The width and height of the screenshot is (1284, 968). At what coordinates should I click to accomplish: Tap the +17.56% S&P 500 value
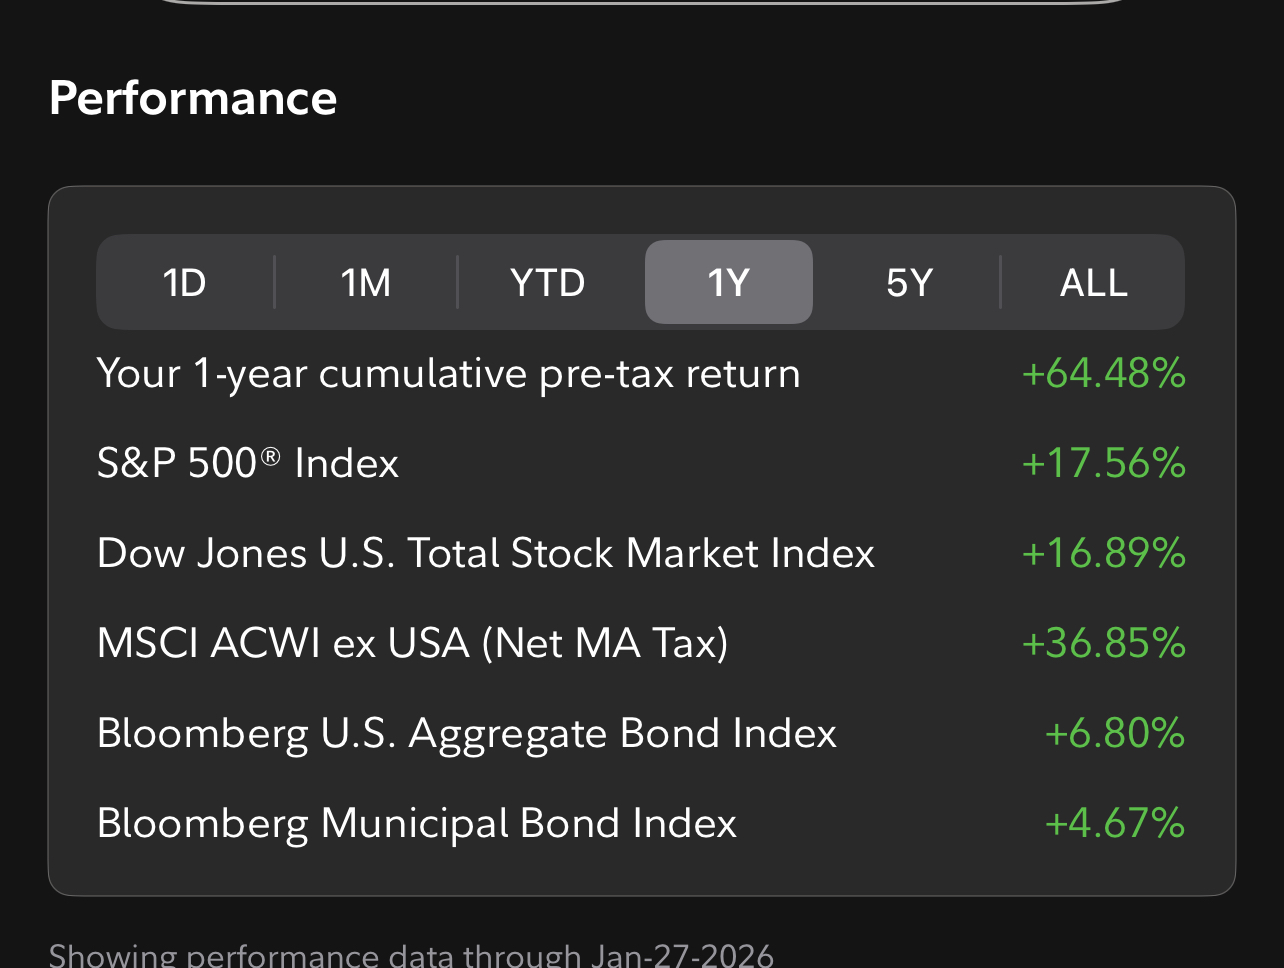click(x=1104, y=463)
